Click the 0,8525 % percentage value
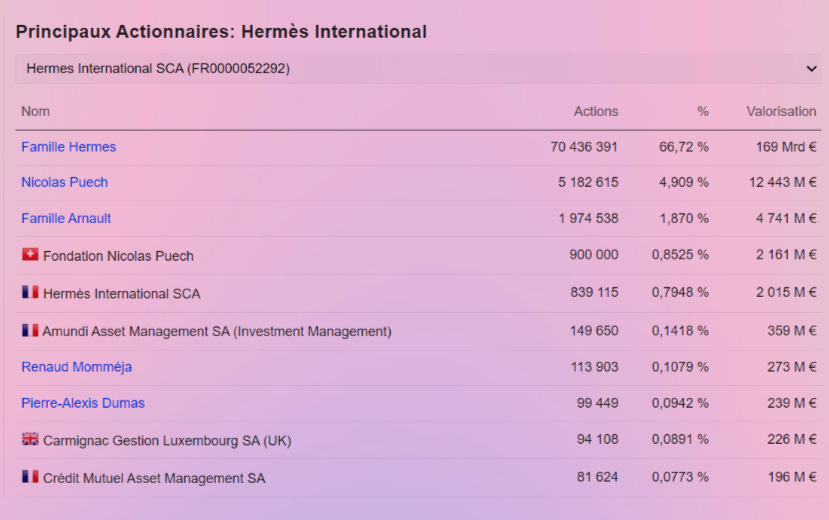Screen dimensions: 829x520 680,255
